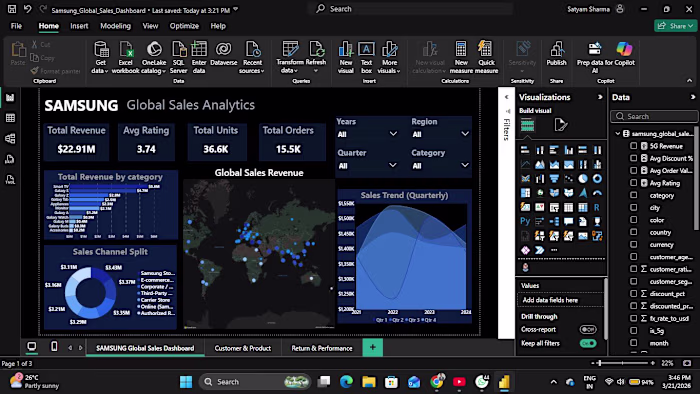The image size is (700, 394).
Task: Open the Get data ribbon button
Action: point(100,57)
